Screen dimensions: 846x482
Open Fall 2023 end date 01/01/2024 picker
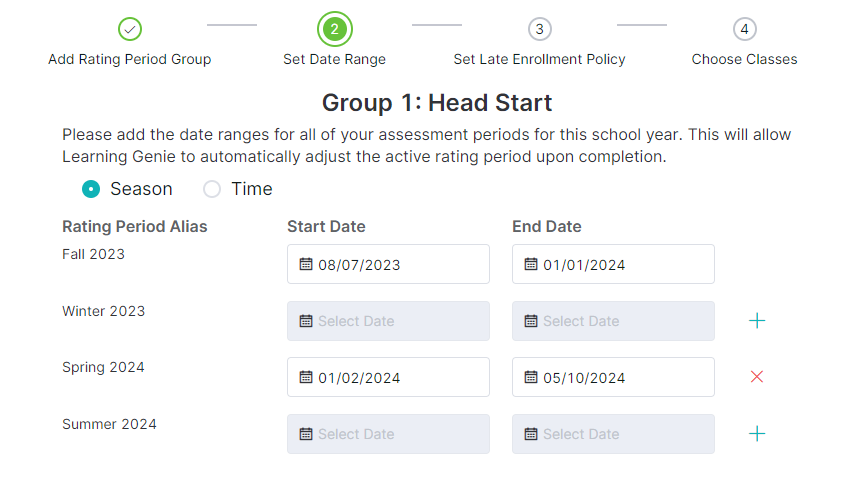(x=613, y=264)
